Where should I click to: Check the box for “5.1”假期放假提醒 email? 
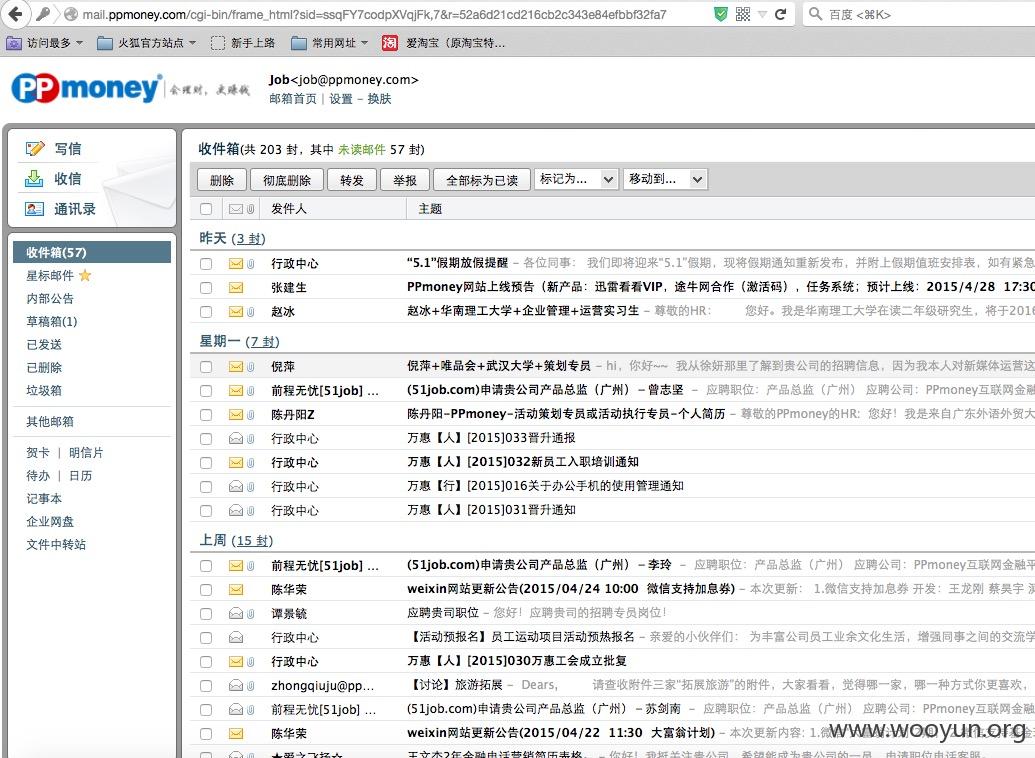pyautogui.click(x=206, y=263)
